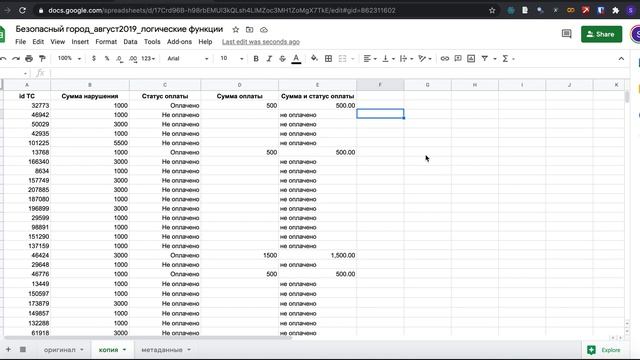Open all sheets list icon

23,349
